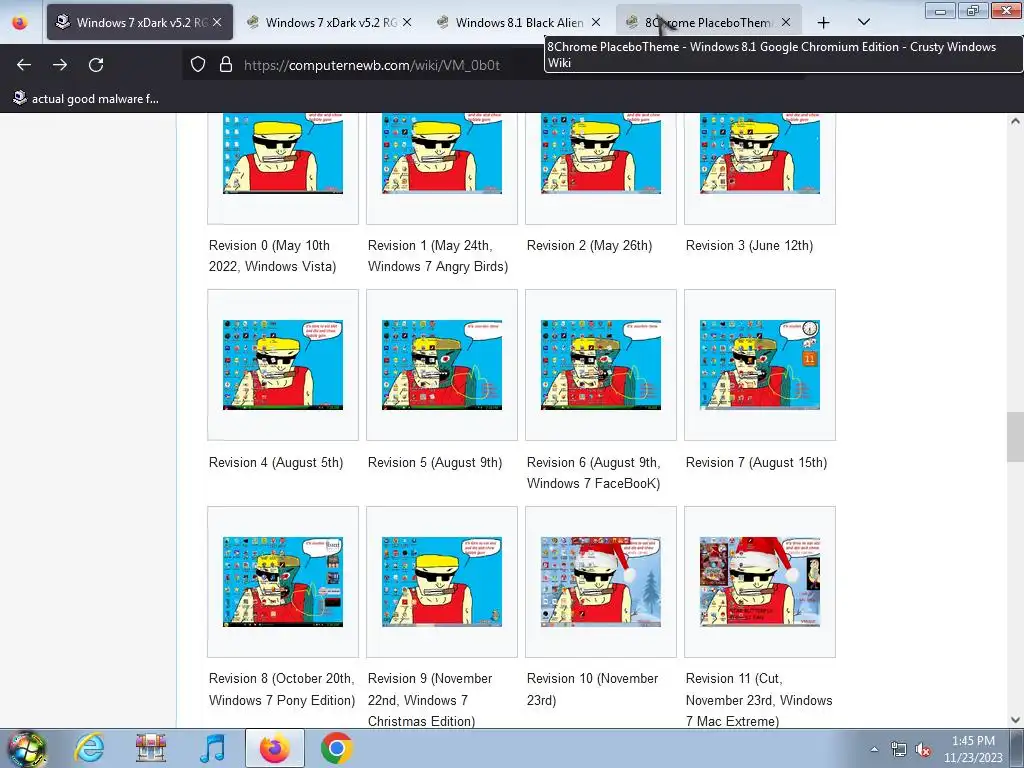
Task: Click 'Revision 3 (June 12th)' caption
Action: [x=749, y=246]
